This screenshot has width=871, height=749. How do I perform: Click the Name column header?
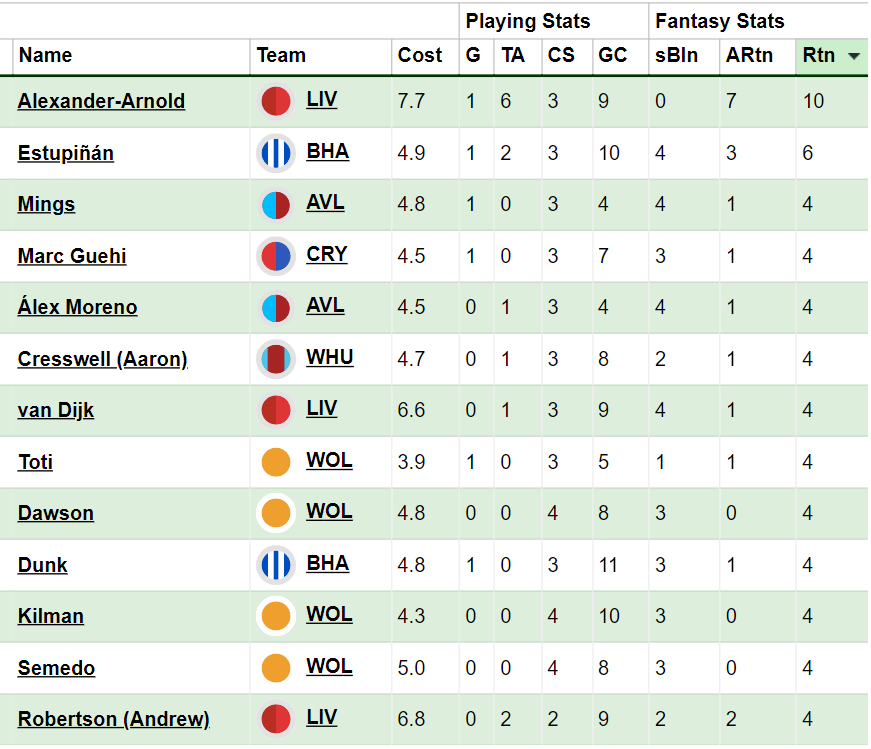[x=46, y=55]
